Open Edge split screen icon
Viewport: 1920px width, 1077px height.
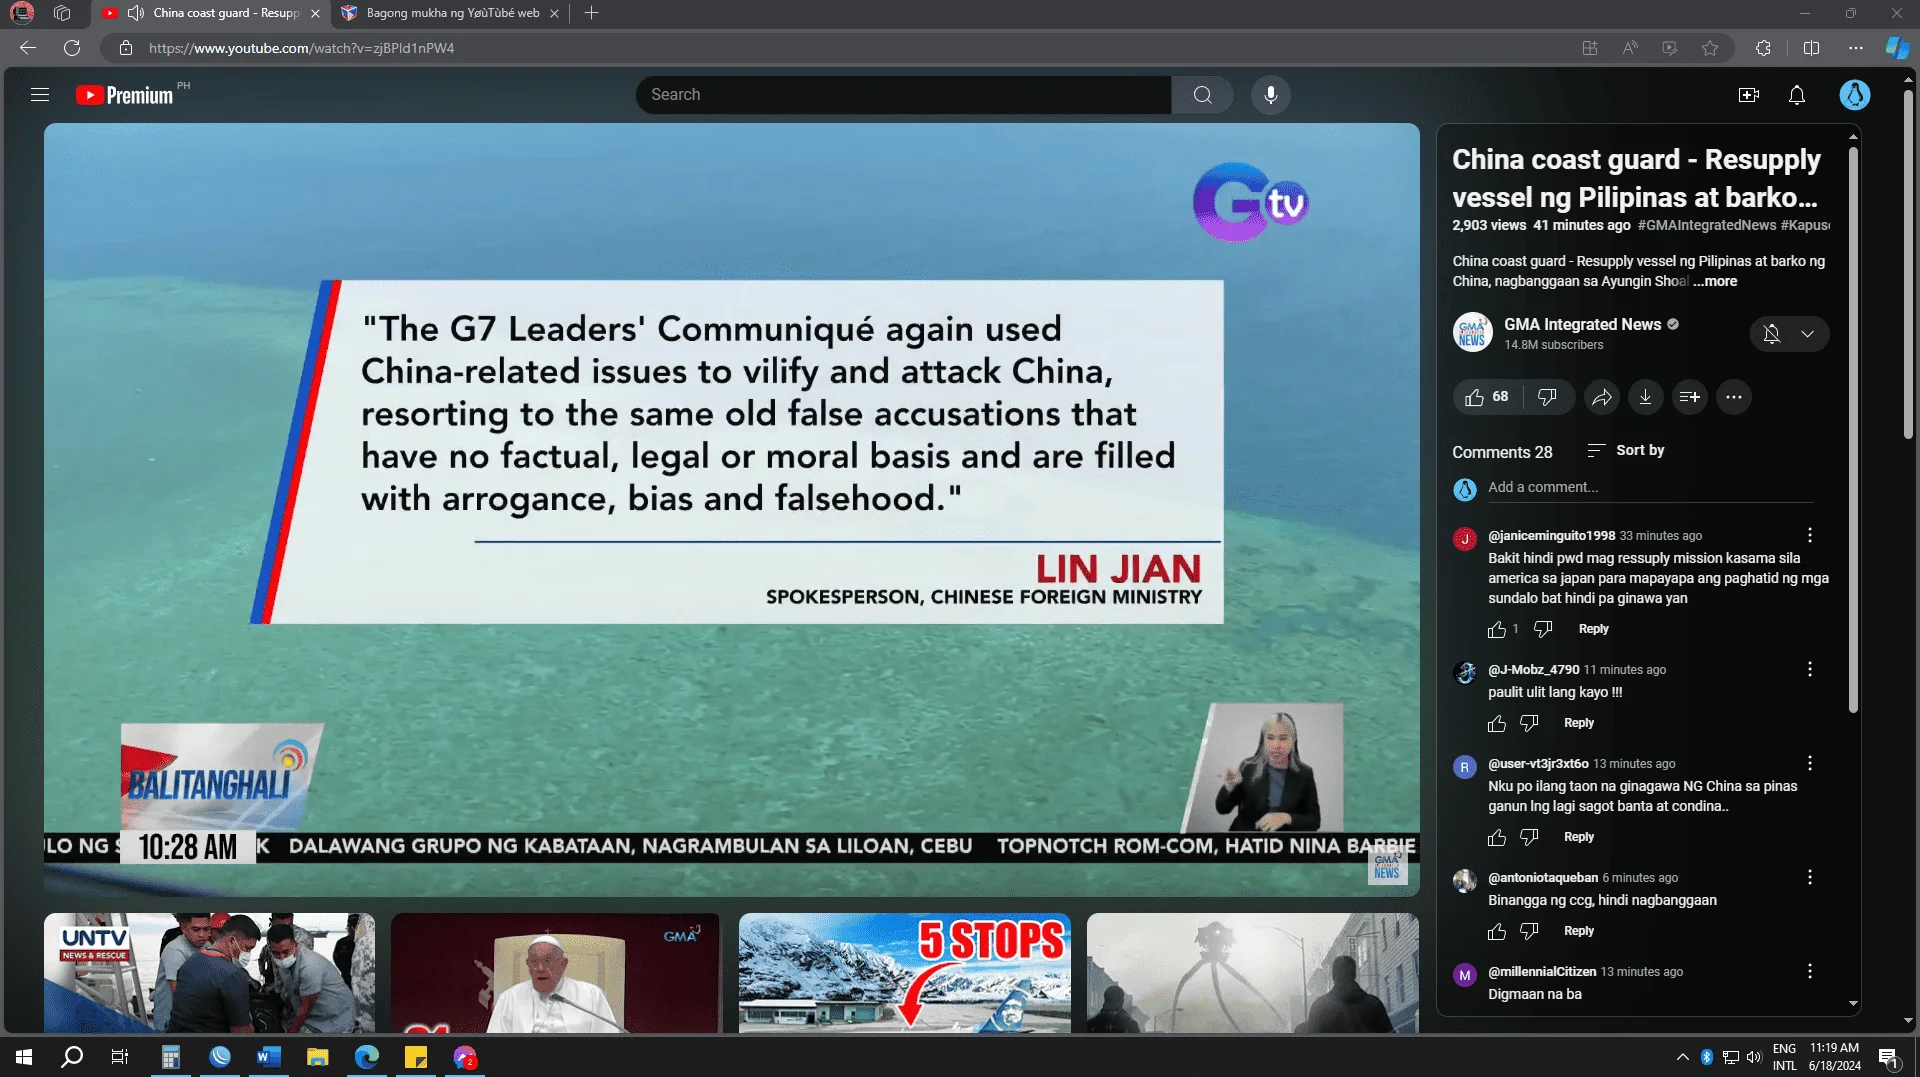(1810, 48)
